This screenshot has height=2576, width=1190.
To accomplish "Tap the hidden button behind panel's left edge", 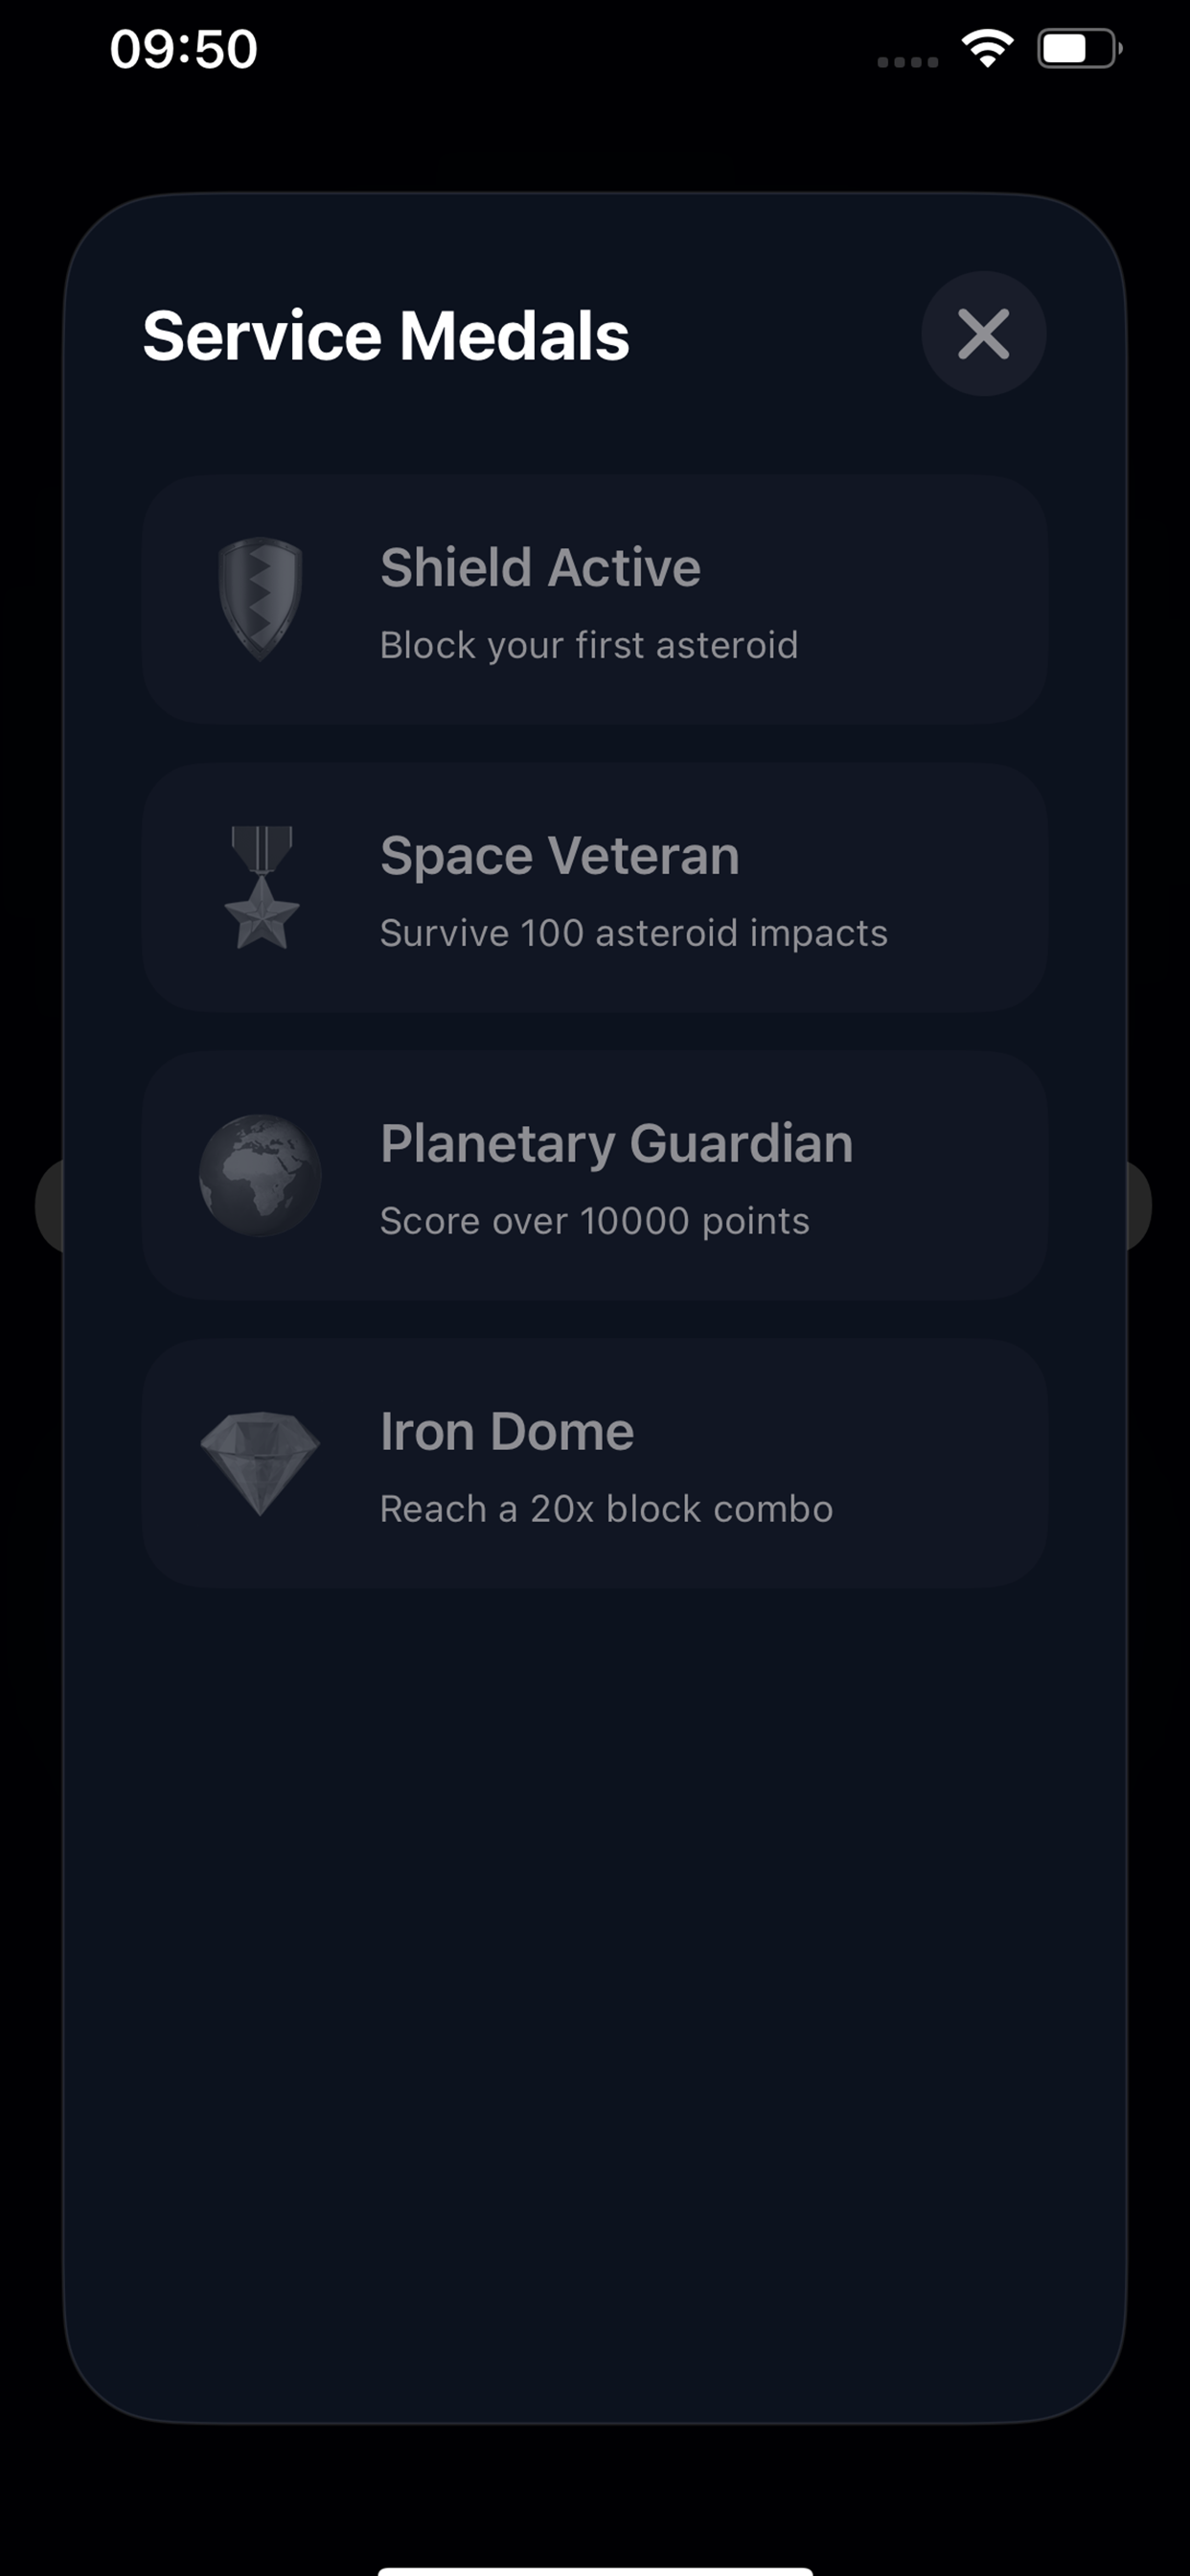I will click(50, 1205).
